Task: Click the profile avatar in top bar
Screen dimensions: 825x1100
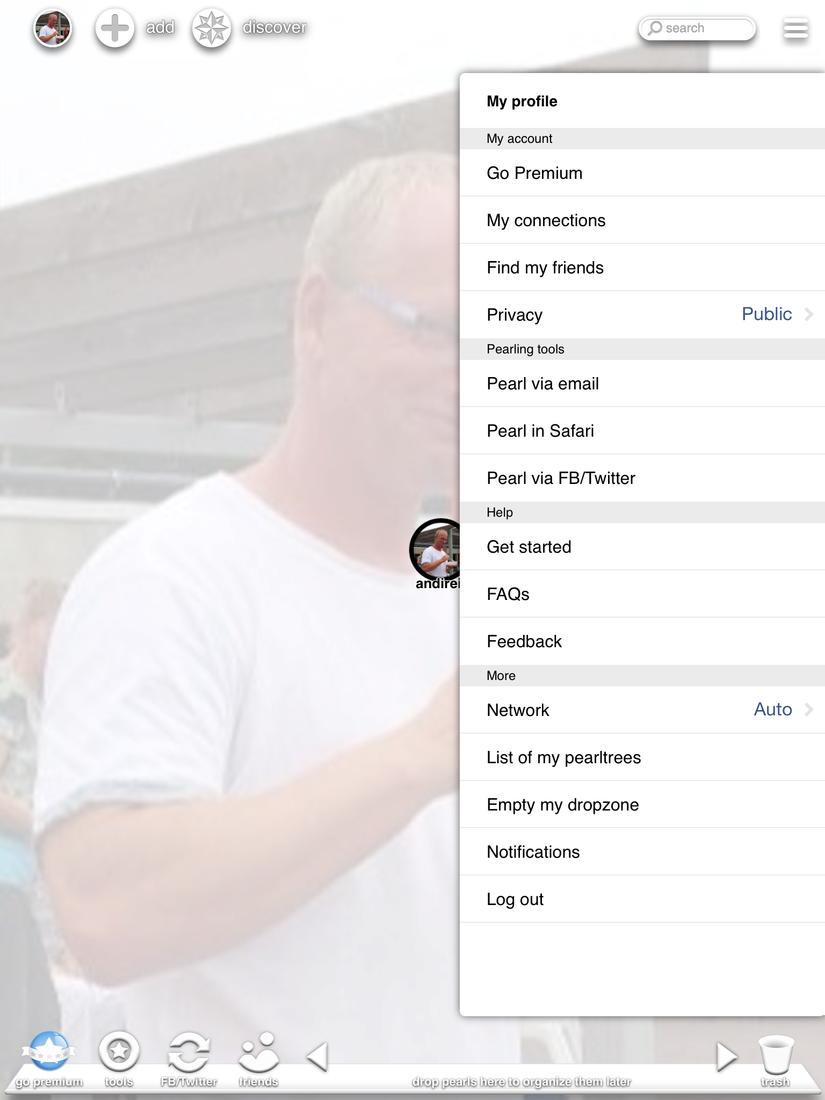Action: click(53, 29)
